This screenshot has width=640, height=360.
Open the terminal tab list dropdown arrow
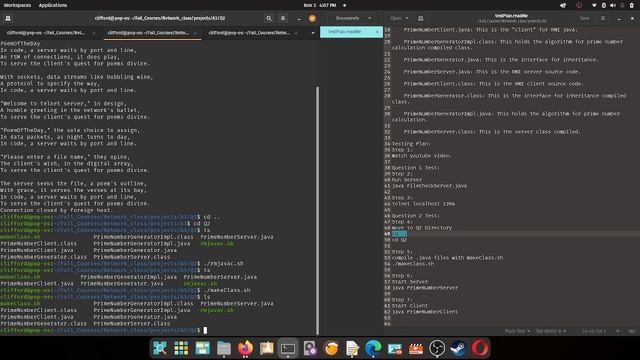pos(313,33)
